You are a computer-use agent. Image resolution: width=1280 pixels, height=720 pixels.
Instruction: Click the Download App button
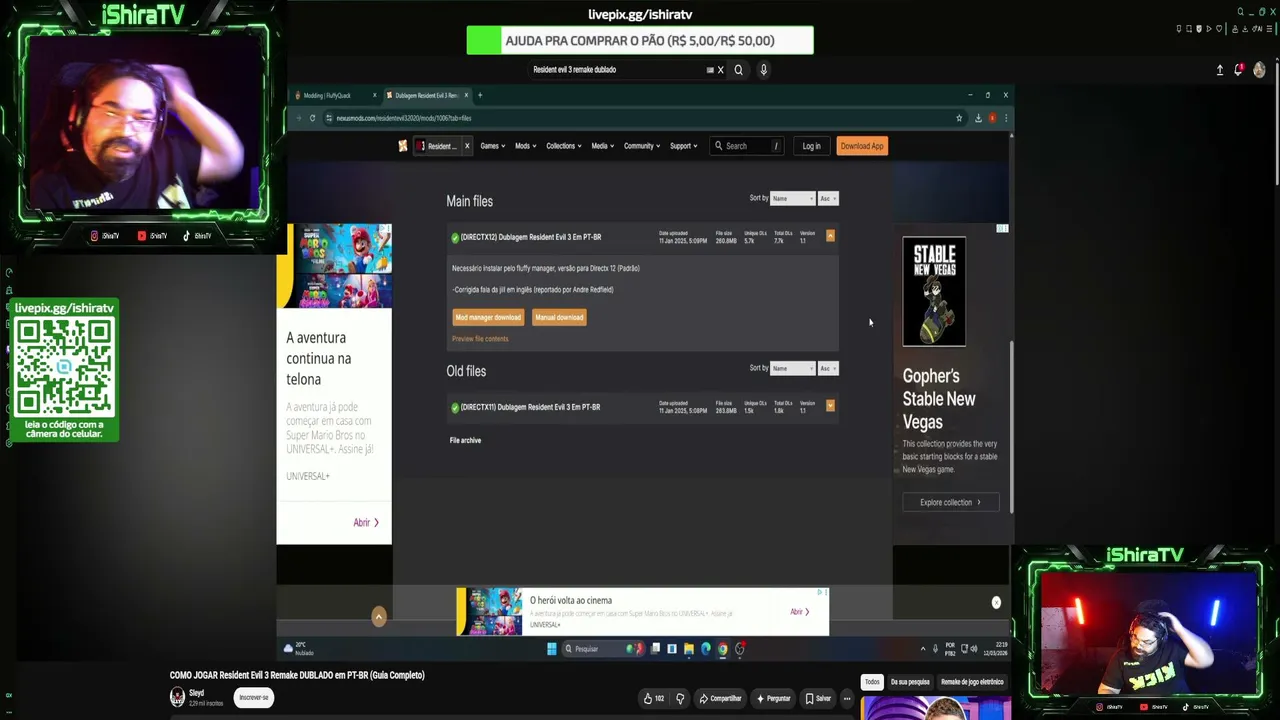click(x=862, y=146)
